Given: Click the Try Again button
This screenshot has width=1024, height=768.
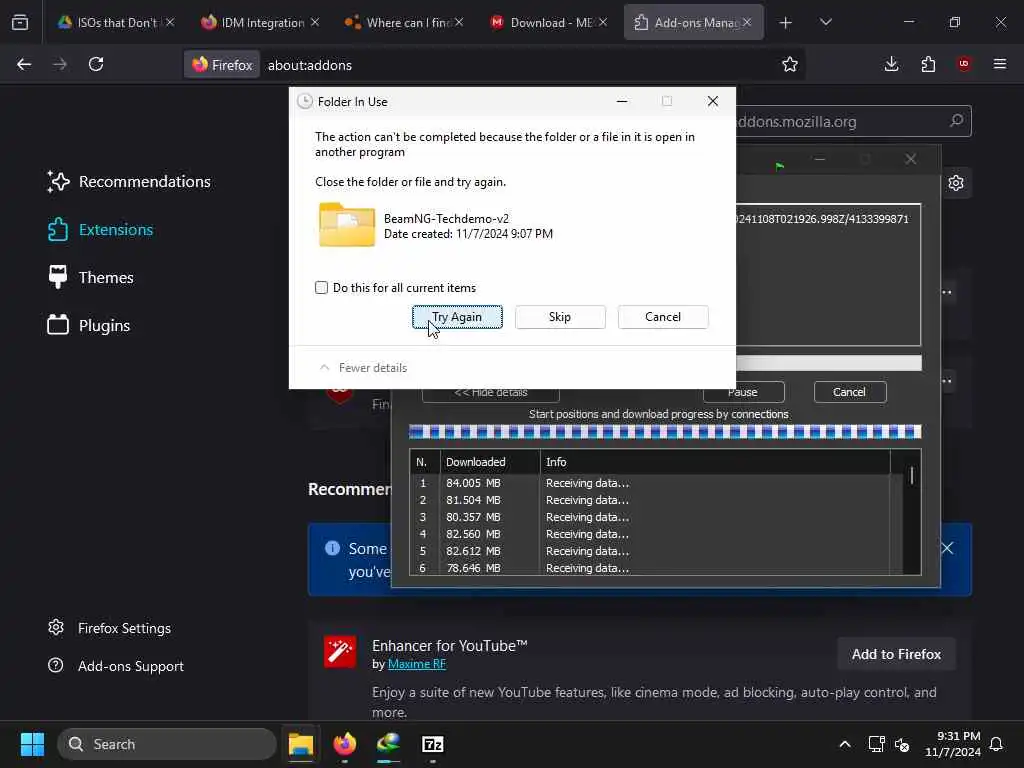Looking at the screenshot, I should (457, 317).
